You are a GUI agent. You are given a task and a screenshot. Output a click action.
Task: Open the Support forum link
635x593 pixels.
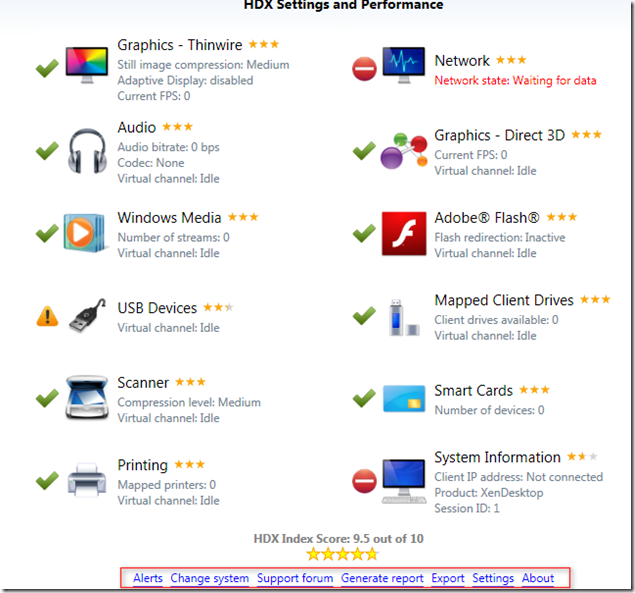coord(295,578)
